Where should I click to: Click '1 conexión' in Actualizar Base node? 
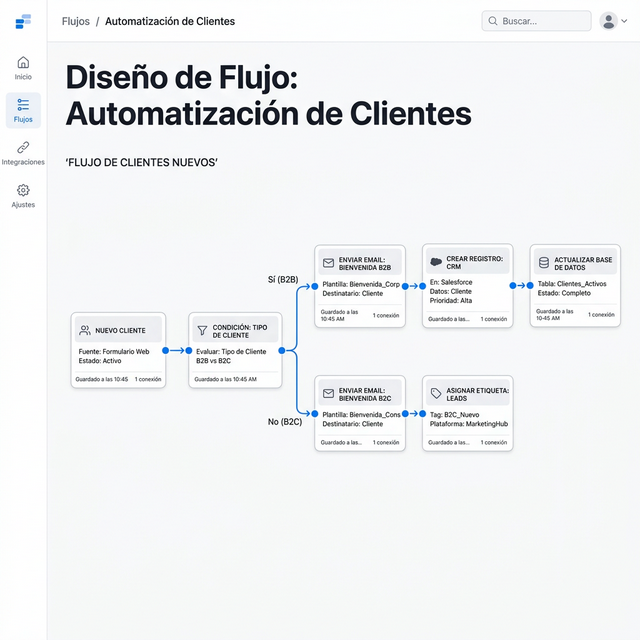(x=601, y=315)
